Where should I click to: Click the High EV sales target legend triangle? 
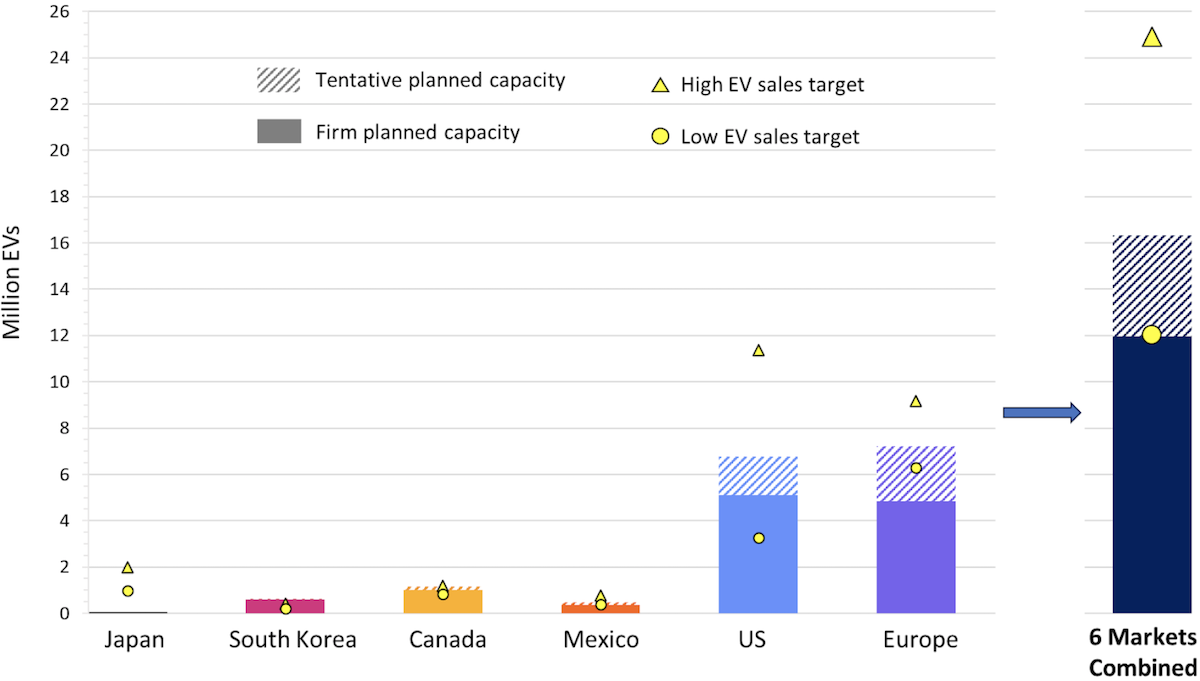click(660, 86)
